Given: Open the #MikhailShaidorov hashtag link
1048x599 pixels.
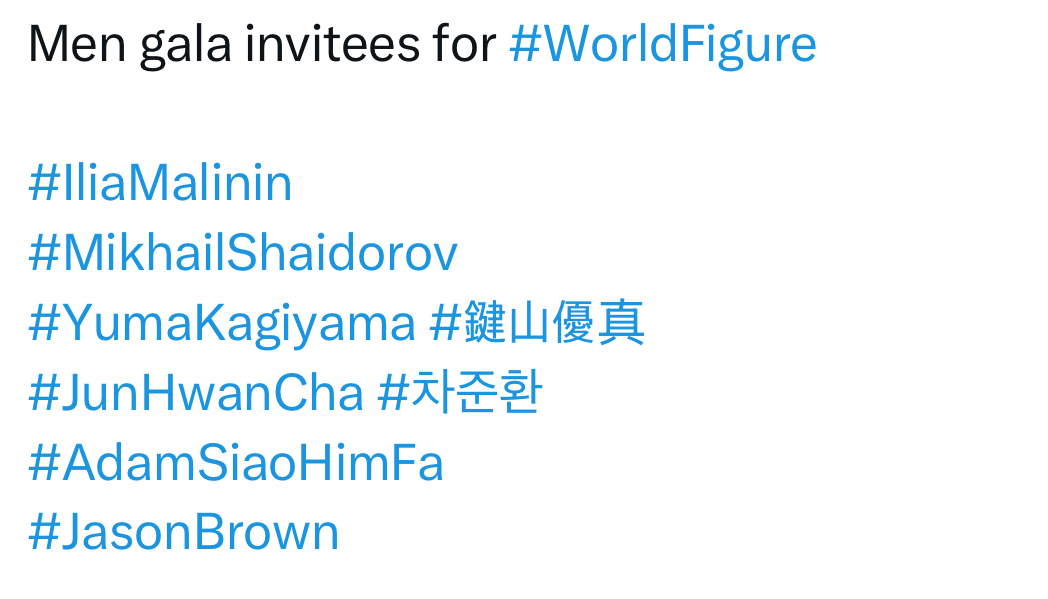Looking at the screenshot, I should point(243,254).
